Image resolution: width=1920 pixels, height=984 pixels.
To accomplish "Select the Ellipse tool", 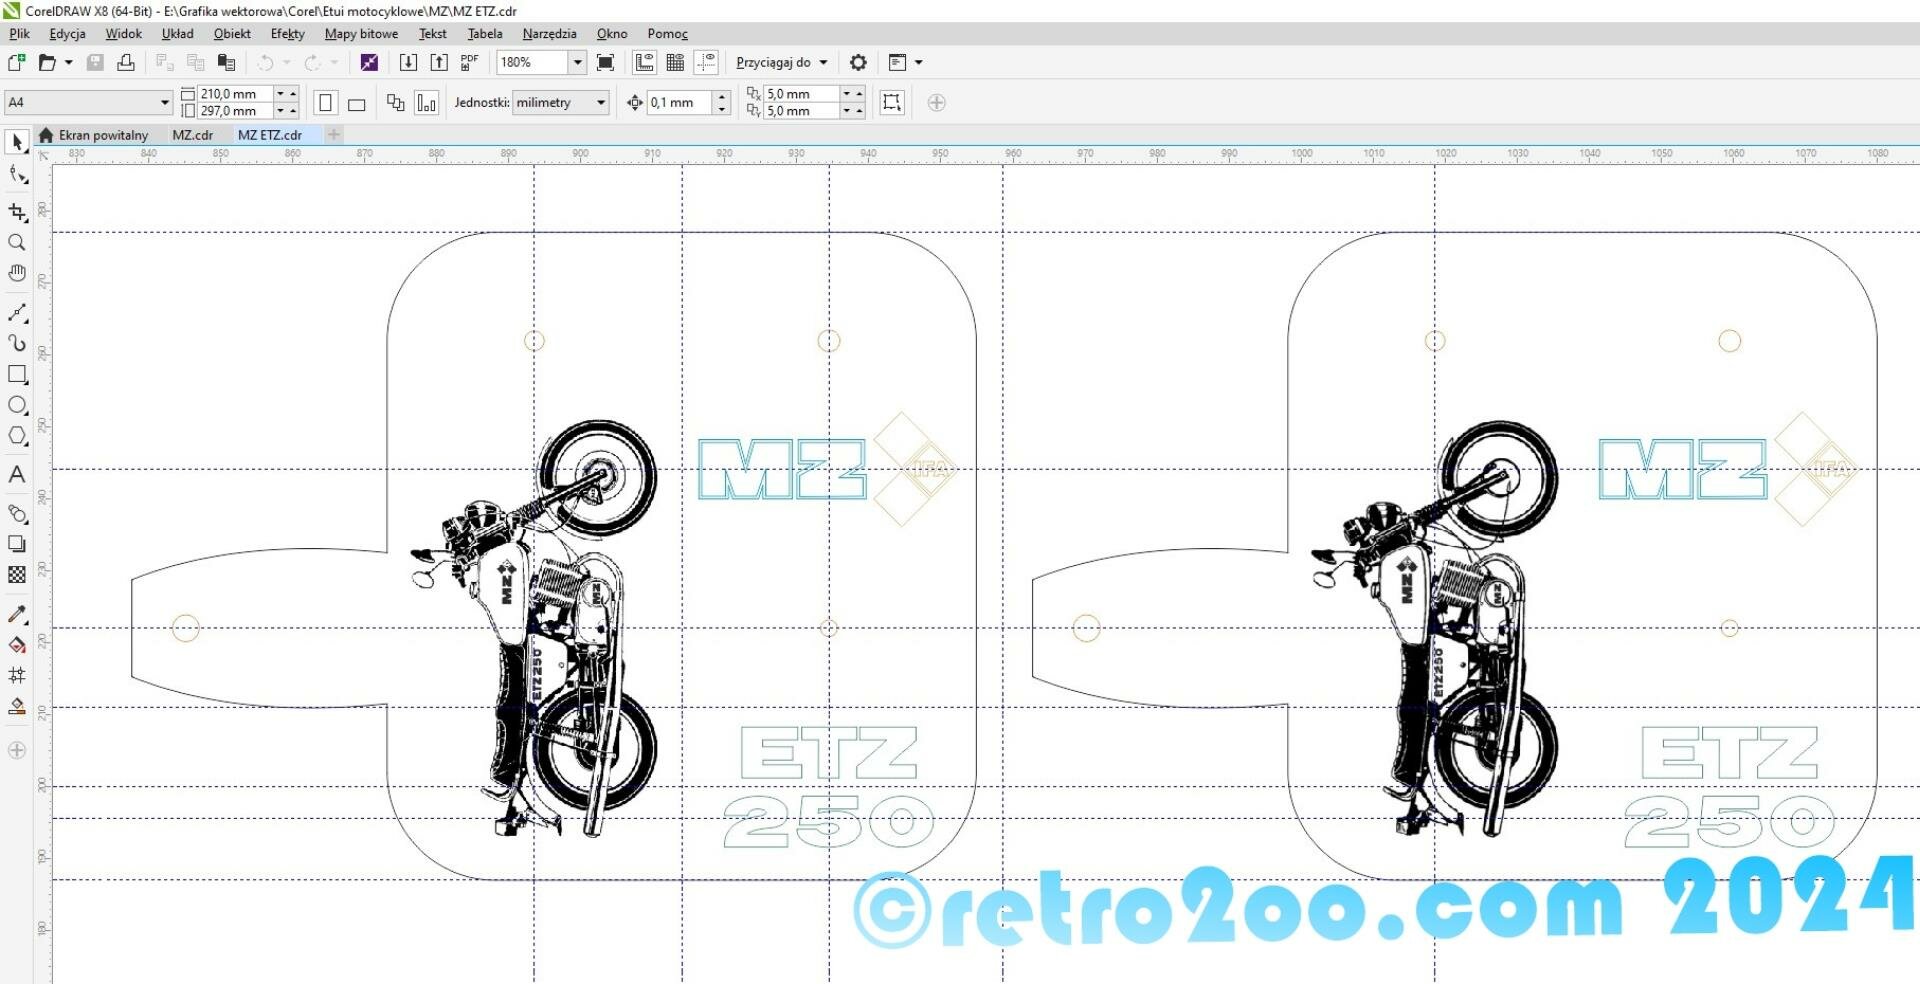I will click(17, 405).
